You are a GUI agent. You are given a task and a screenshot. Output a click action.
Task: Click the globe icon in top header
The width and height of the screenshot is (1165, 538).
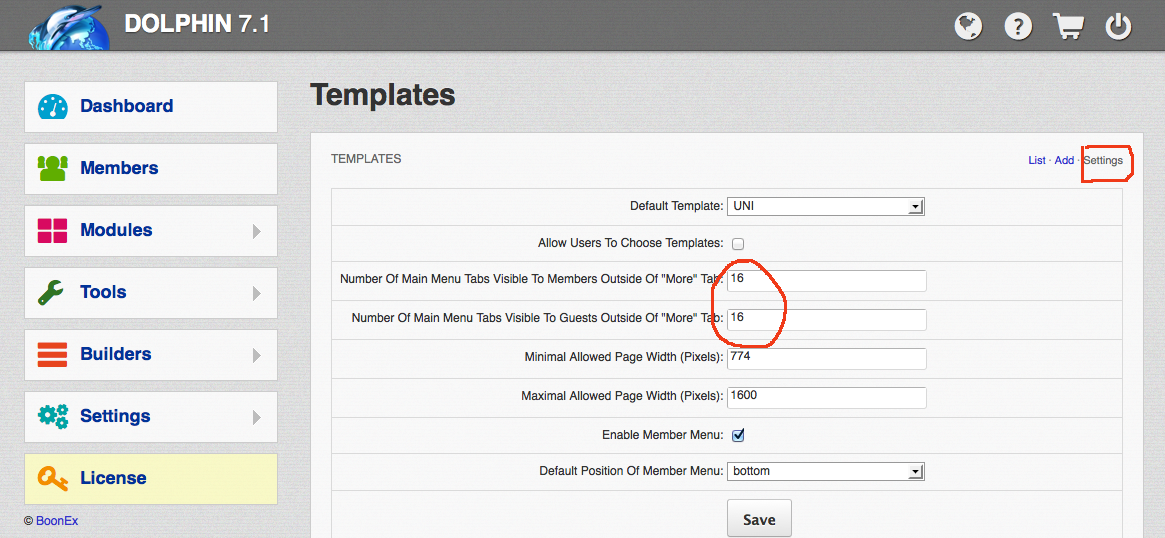pos(968,26)
